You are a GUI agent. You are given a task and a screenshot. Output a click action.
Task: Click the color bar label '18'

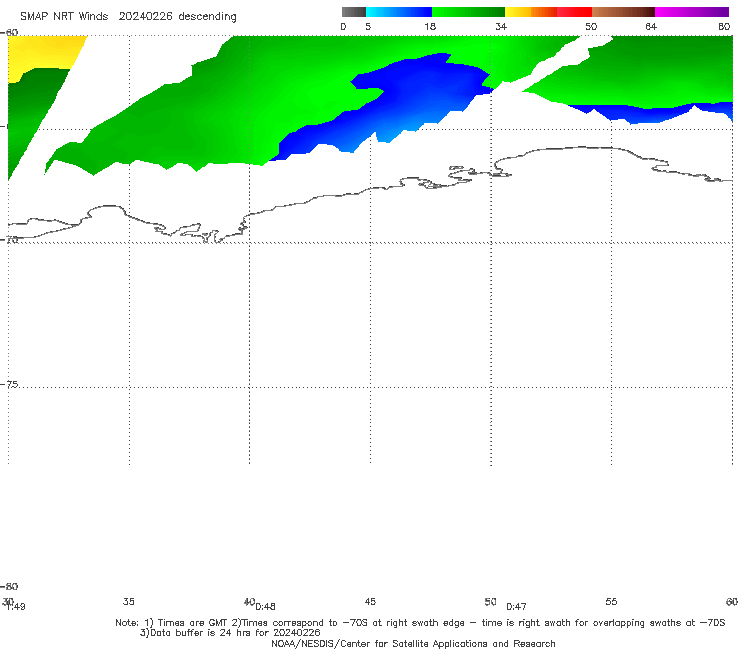430,26
